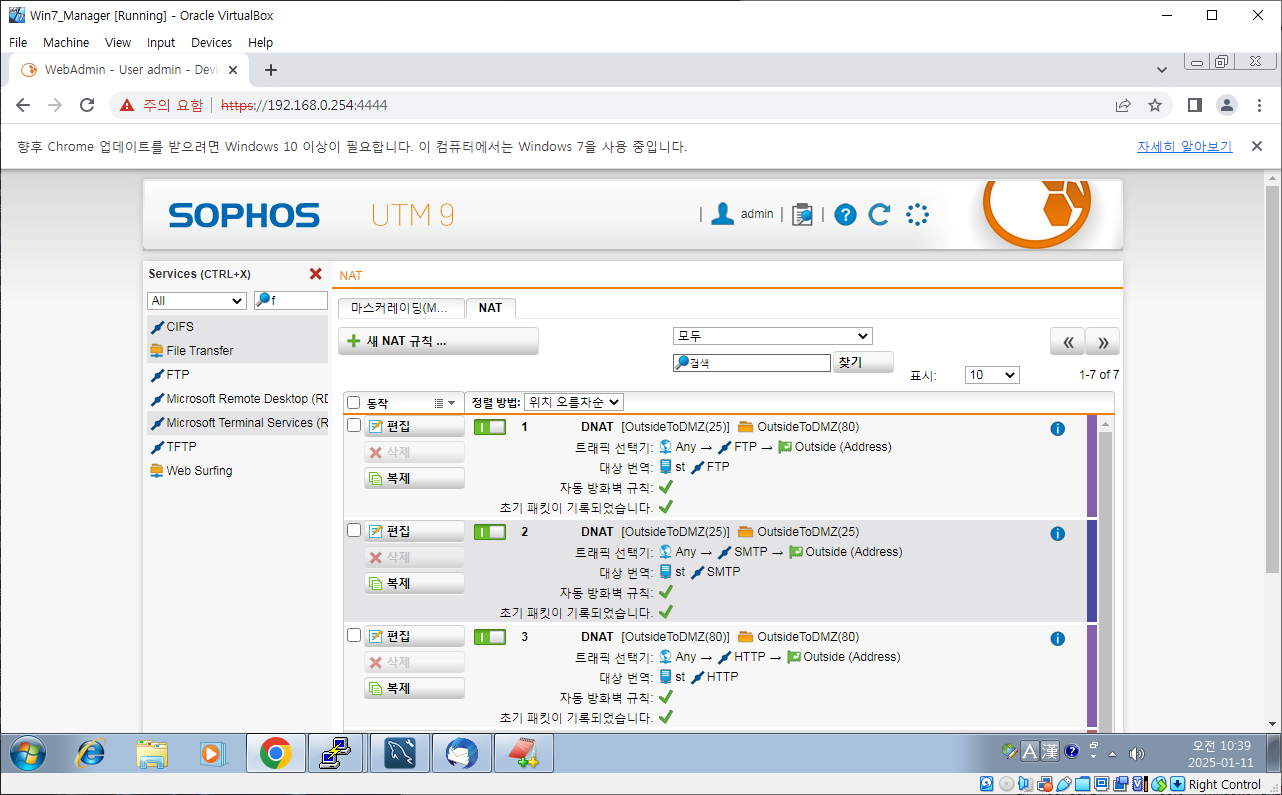Click 복제 button for NAT rule 2
The width and height of the screenshot is (1282, 795).
(x=414, y=583)
